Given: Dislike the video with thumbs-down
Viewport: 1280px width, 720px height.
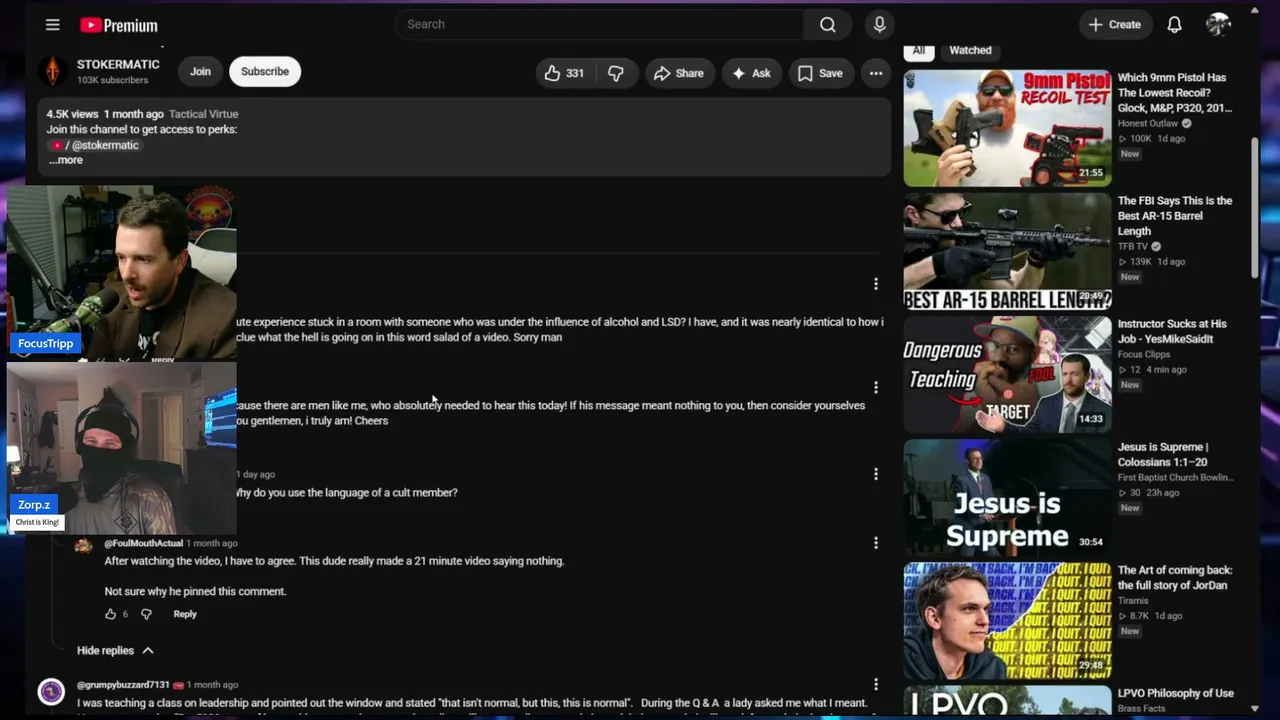Looking at the screenshot, I should pyautogui.click(x=616, y=73).
